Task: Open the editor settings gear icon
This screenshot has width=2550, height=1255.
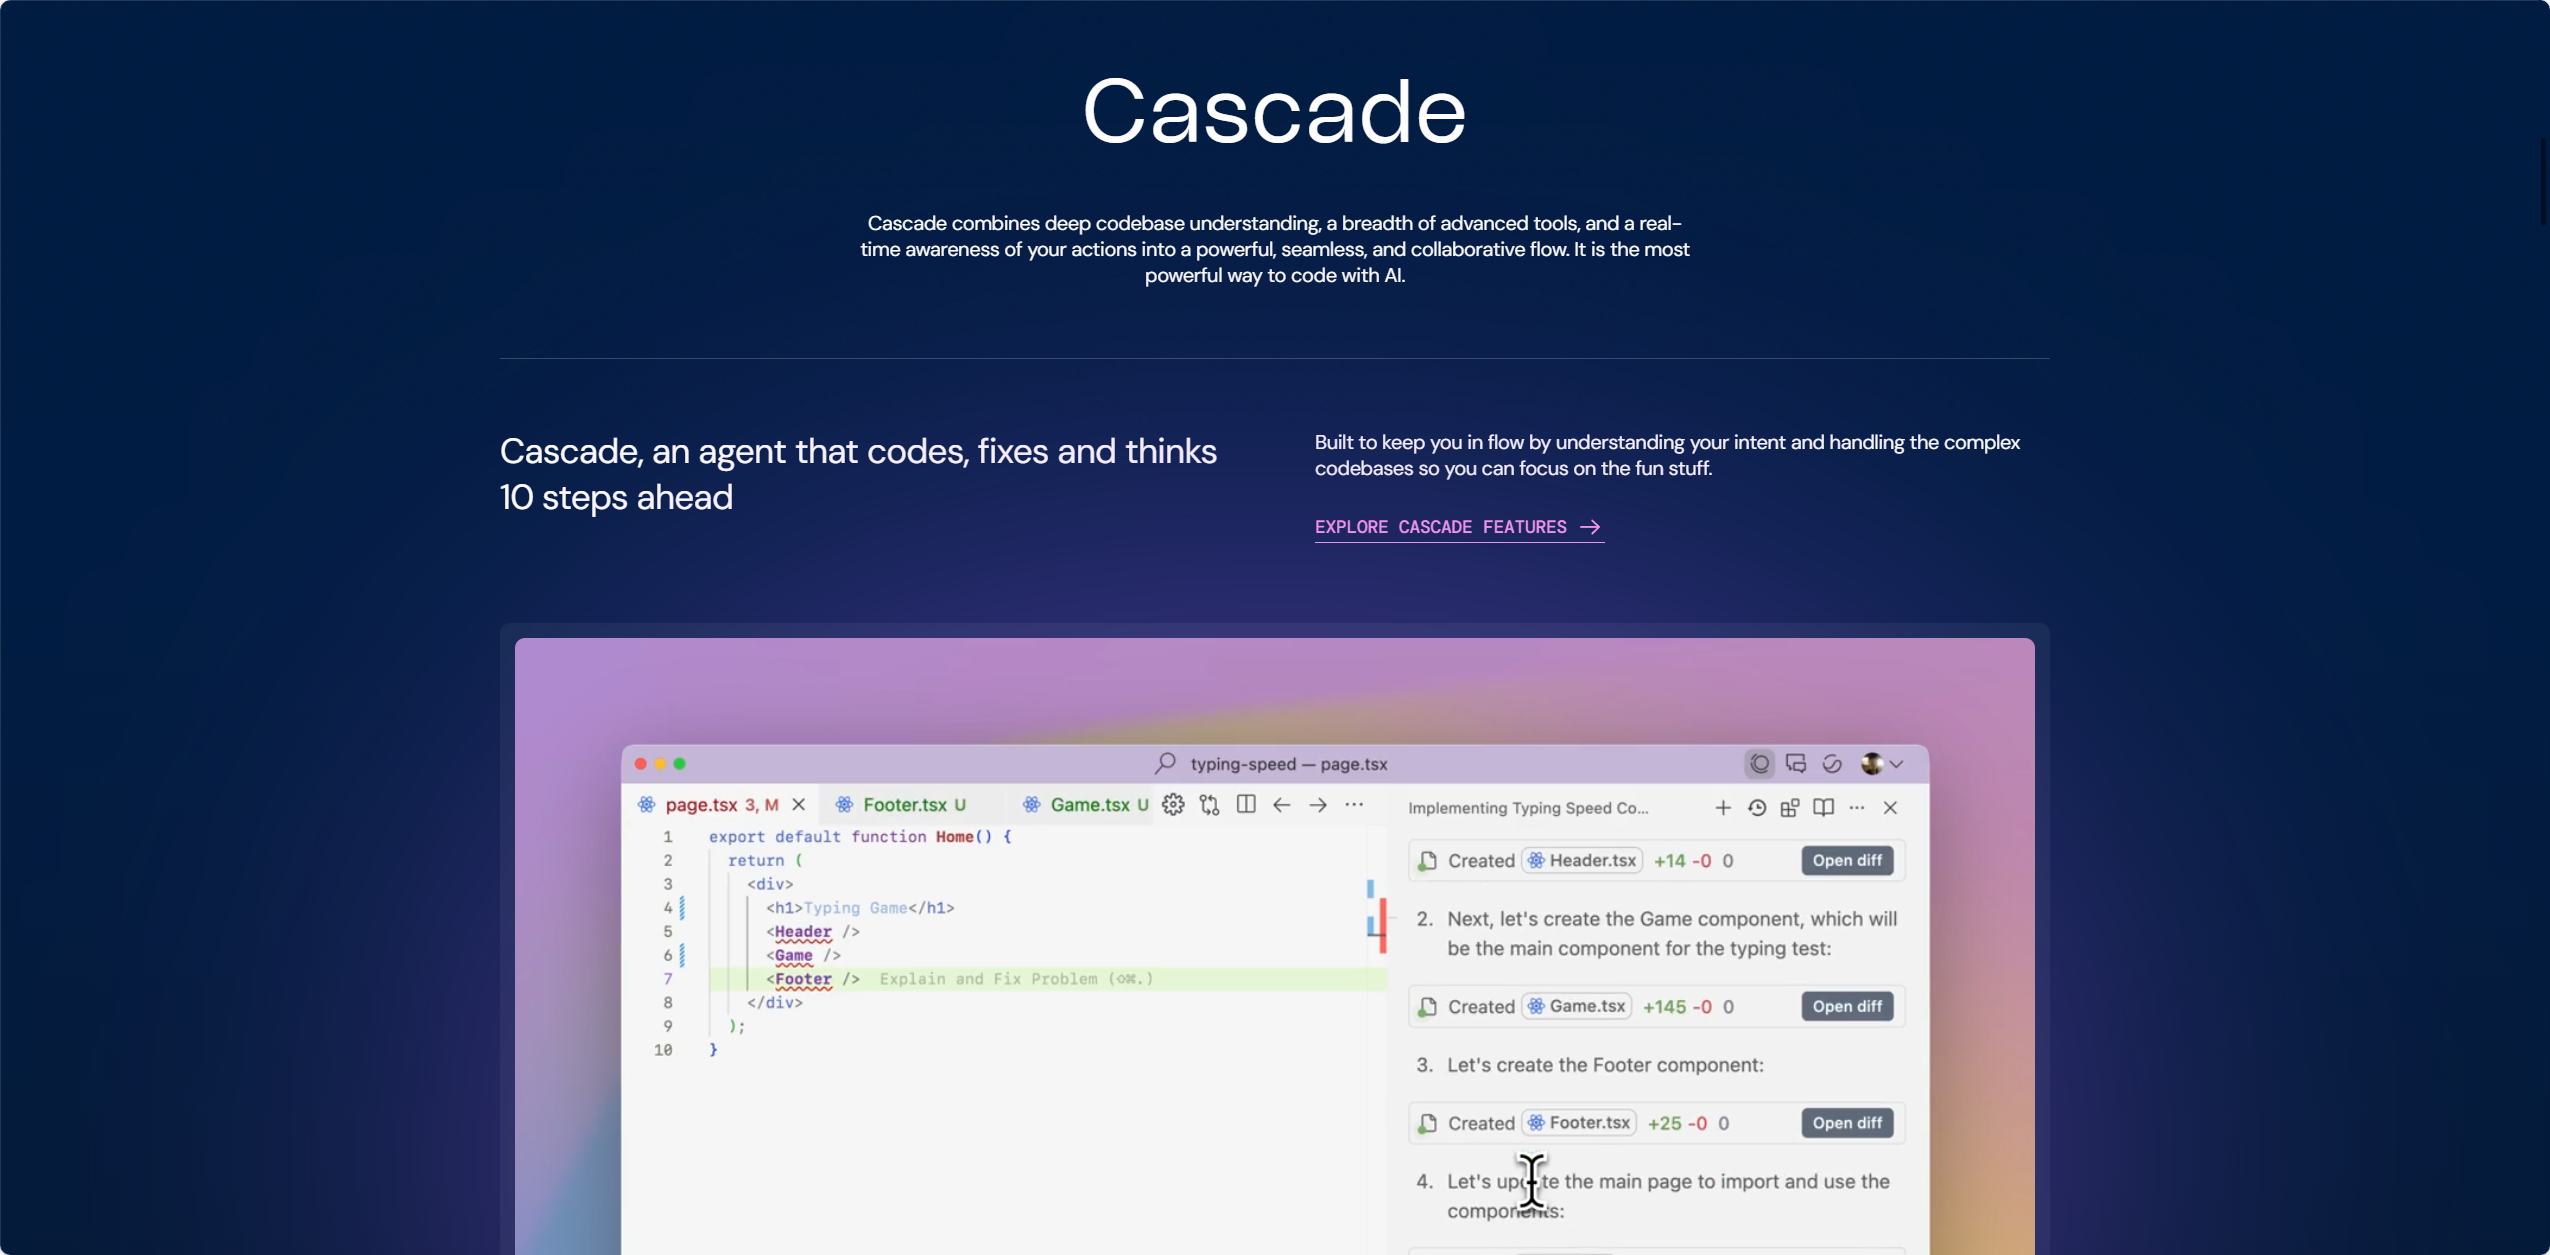Action: (x=1173, y=805)
